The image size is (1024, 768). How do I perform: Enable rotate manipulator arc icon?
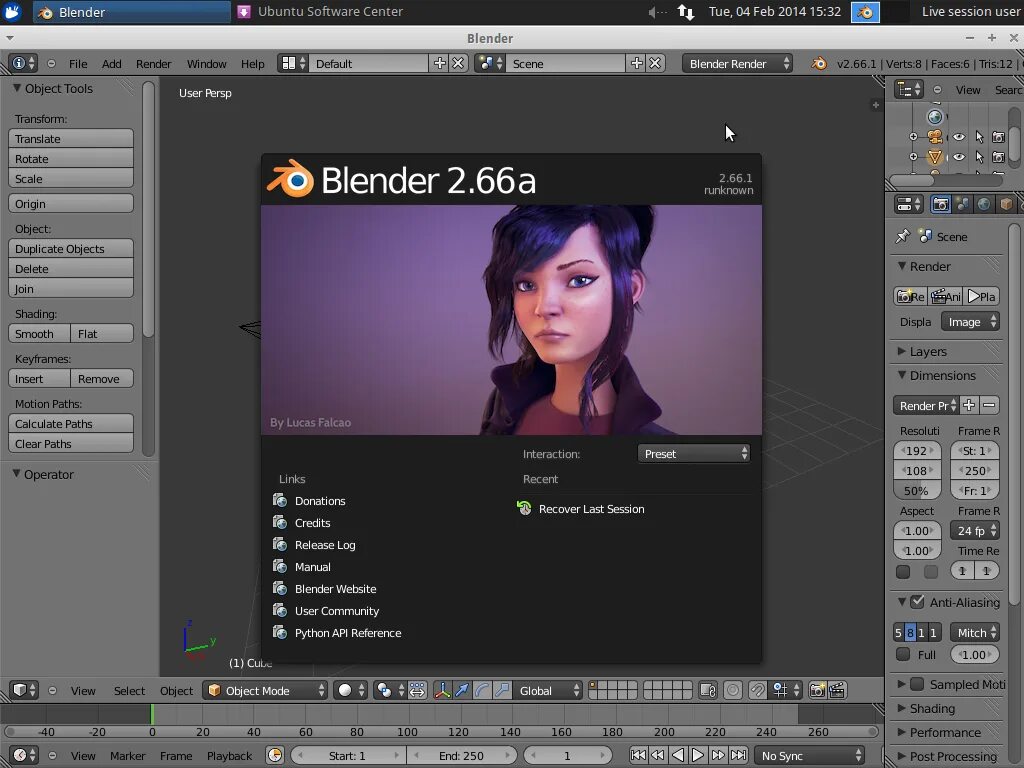click(482, 690)
